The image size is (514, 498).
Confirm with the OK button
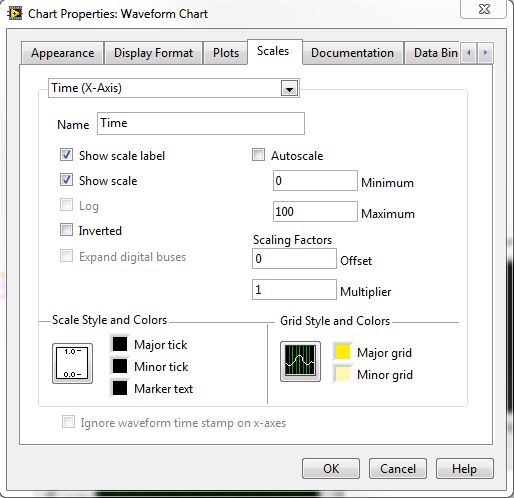tap(331, 469)
